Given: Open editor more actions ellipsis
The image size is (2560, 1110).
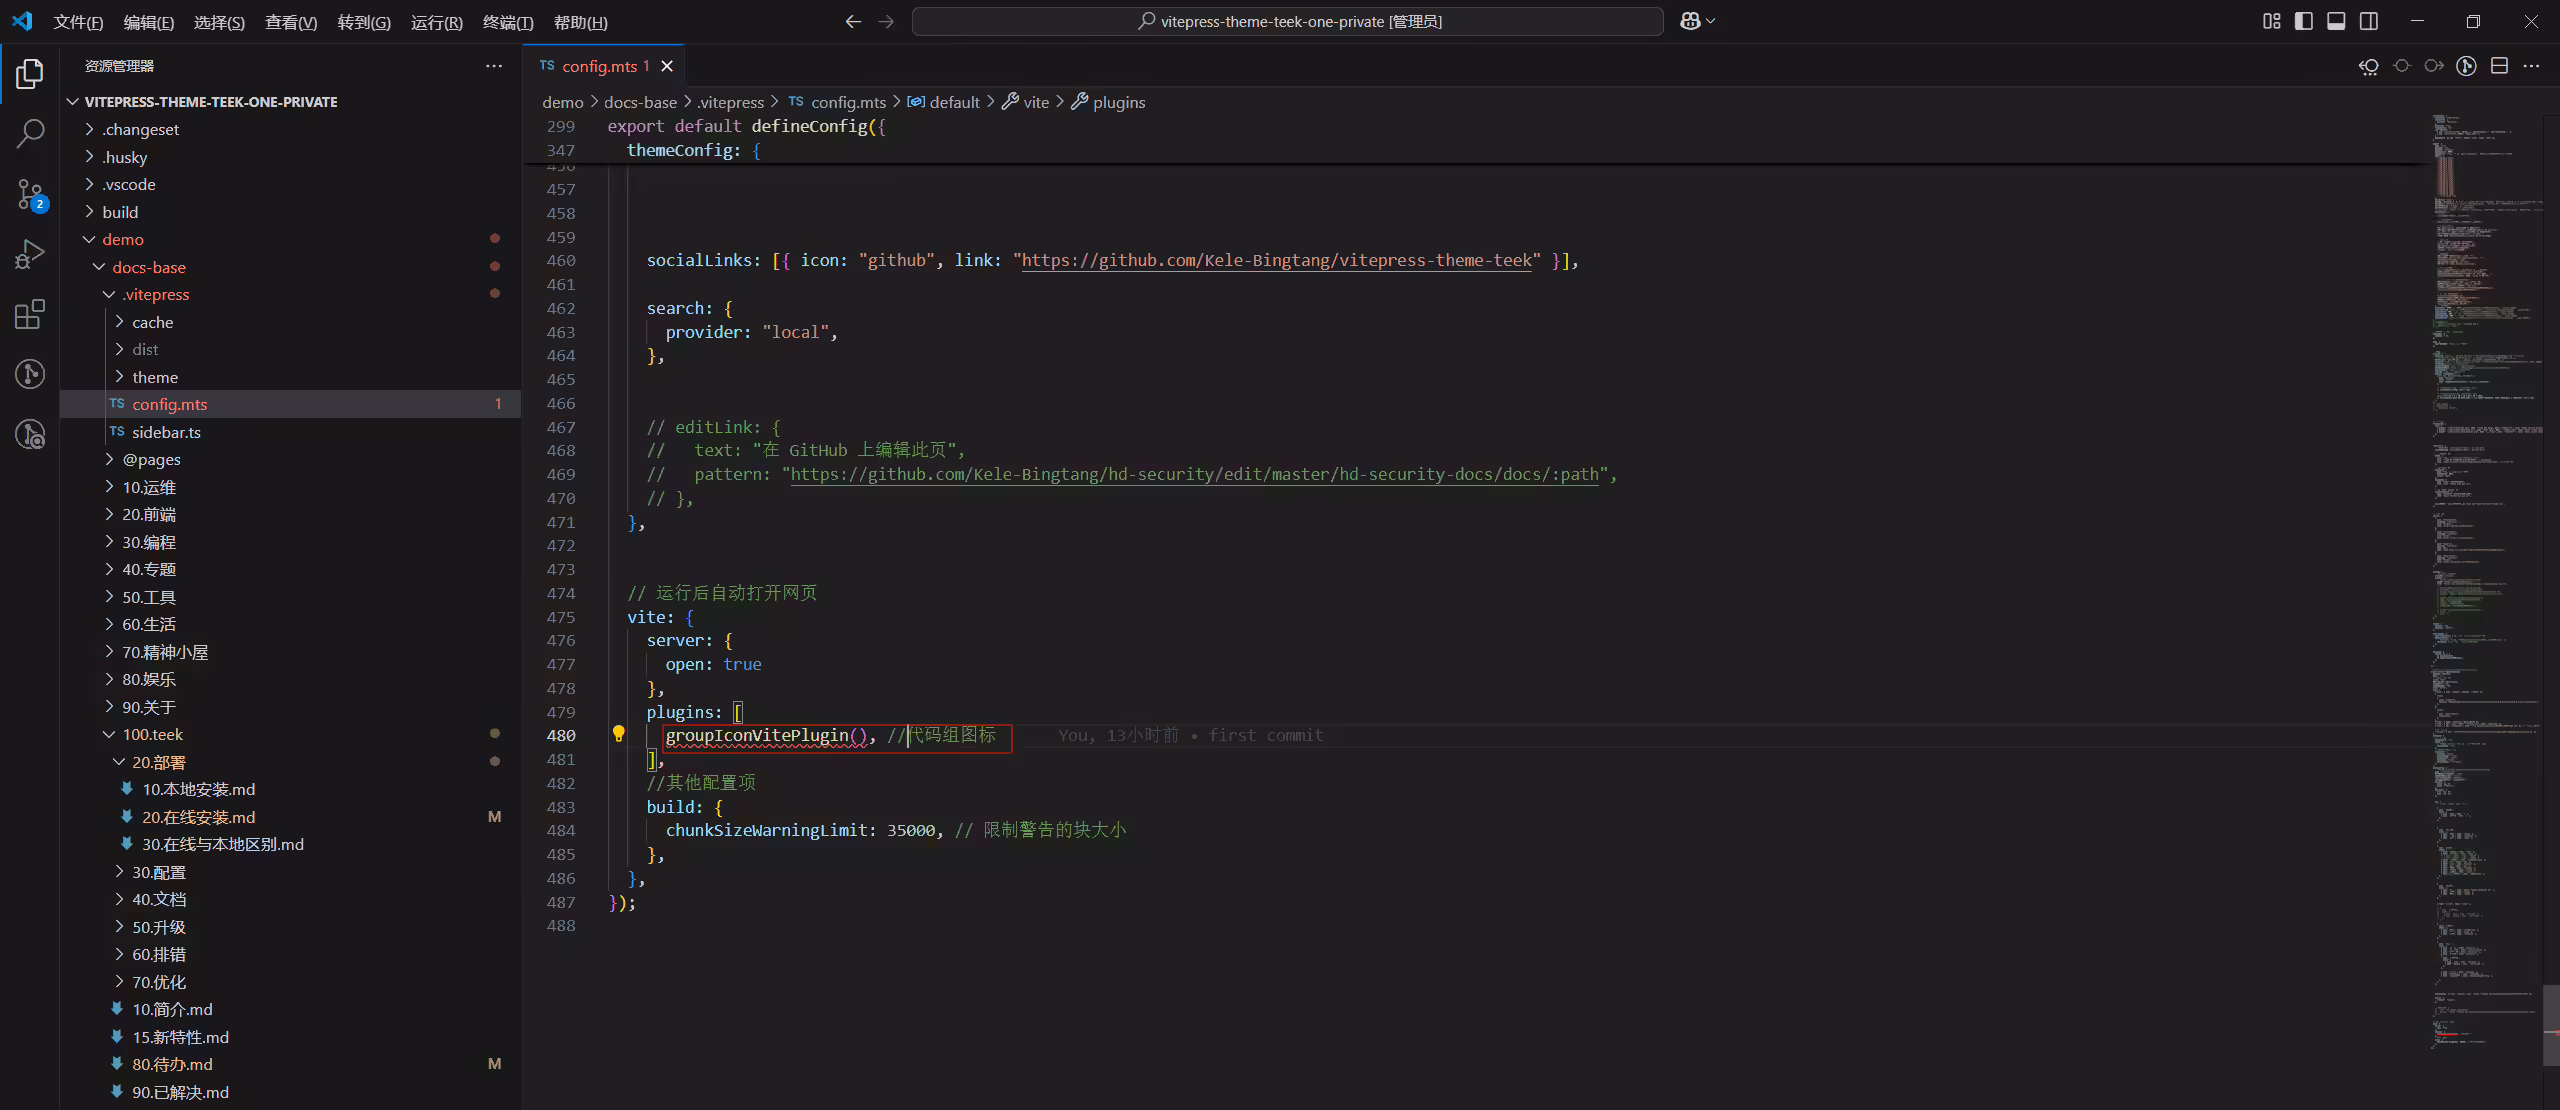Looking at the screenshot, I should tap(2531, 66).
